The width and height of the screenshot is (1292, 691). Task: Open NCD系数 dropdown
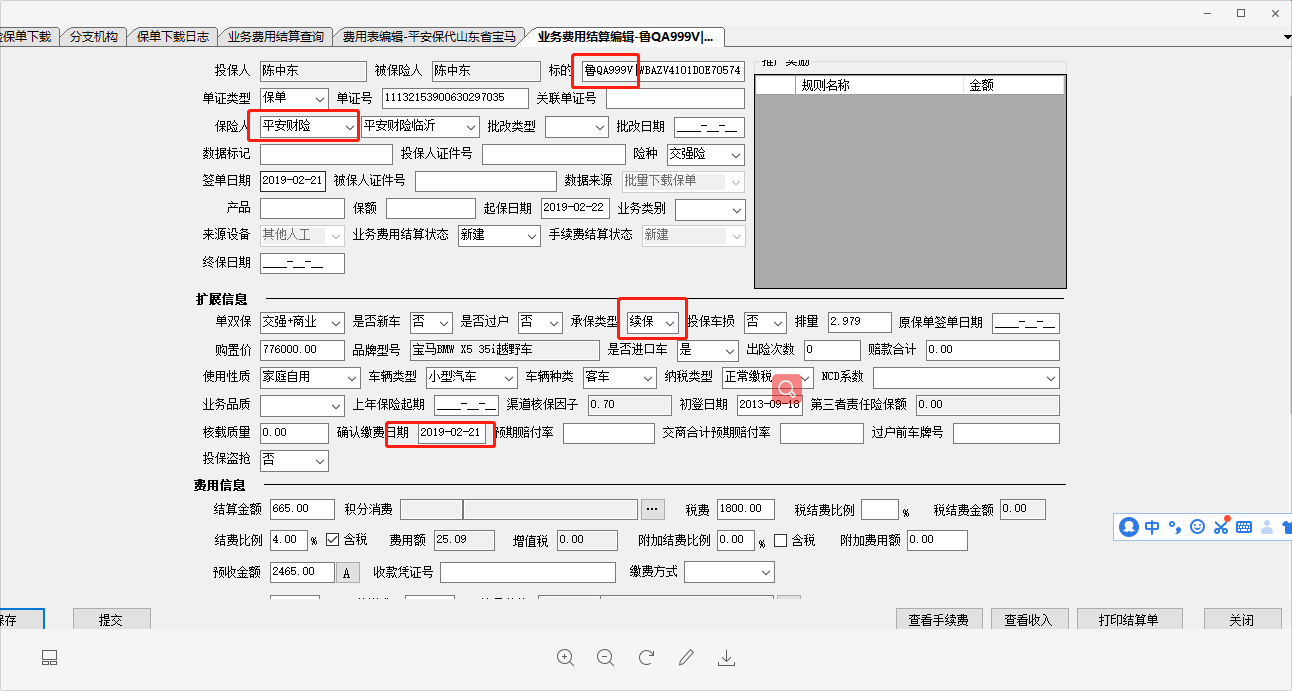click(x=966, y=378)
